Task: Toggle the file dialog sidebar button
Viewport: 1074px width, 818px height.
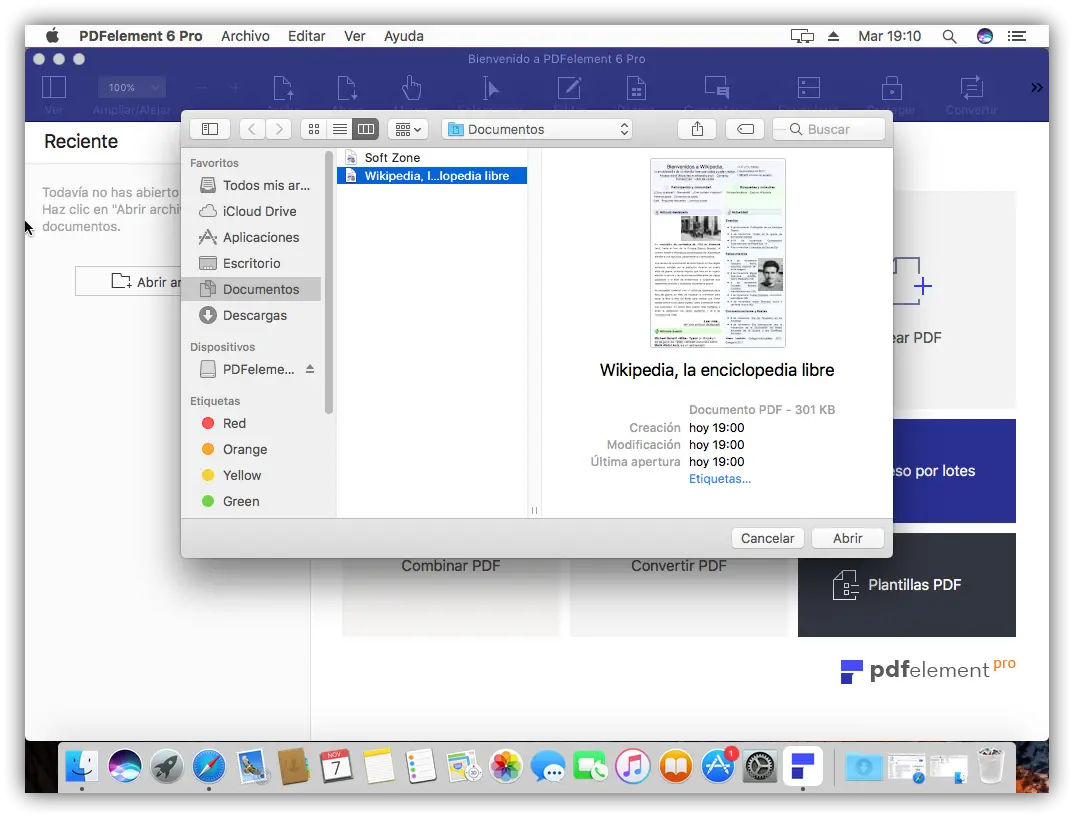Action: [x=210, y=129]
